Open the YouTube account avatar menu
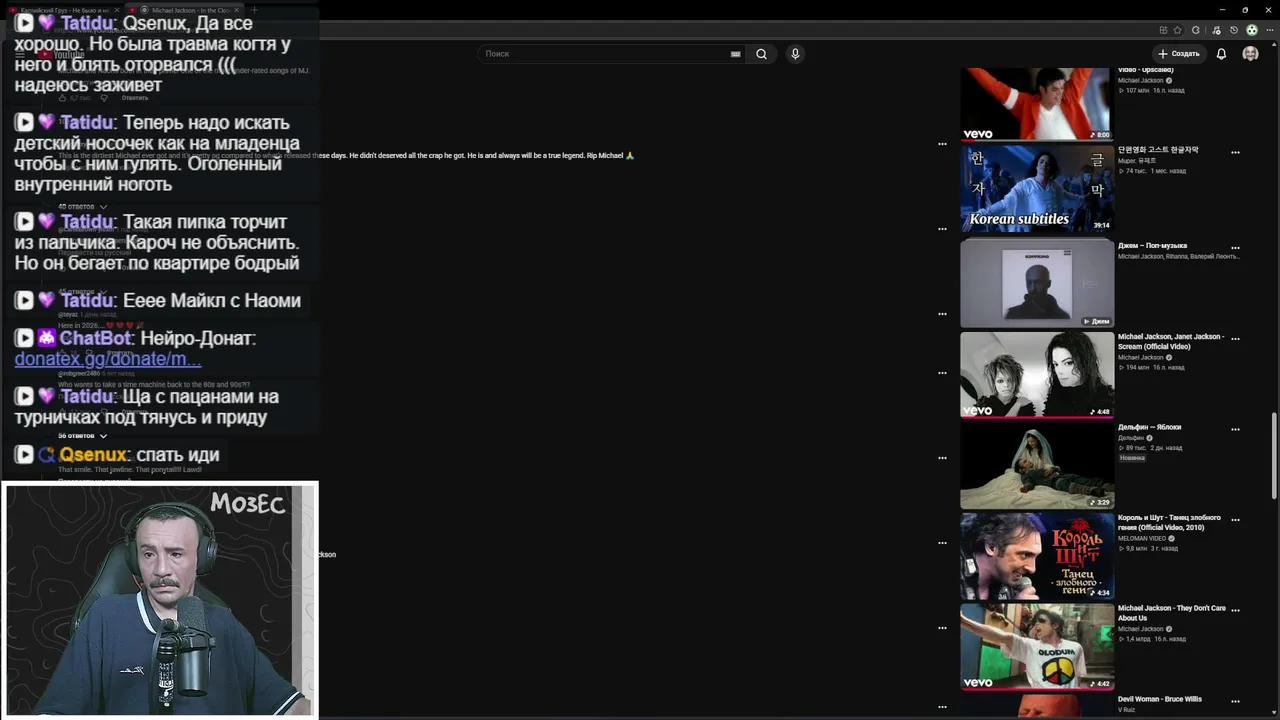 1250,54
